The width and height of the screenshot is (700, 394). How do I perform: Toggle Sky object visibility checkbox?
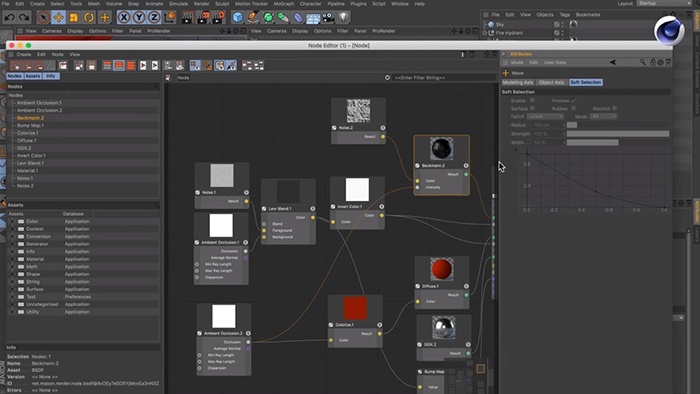pyautogui.click(x=557, y=25)
